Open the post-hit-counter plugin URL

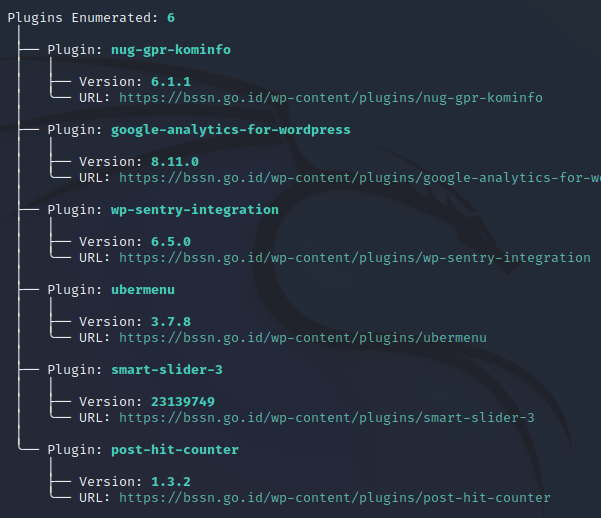(335, 498)
